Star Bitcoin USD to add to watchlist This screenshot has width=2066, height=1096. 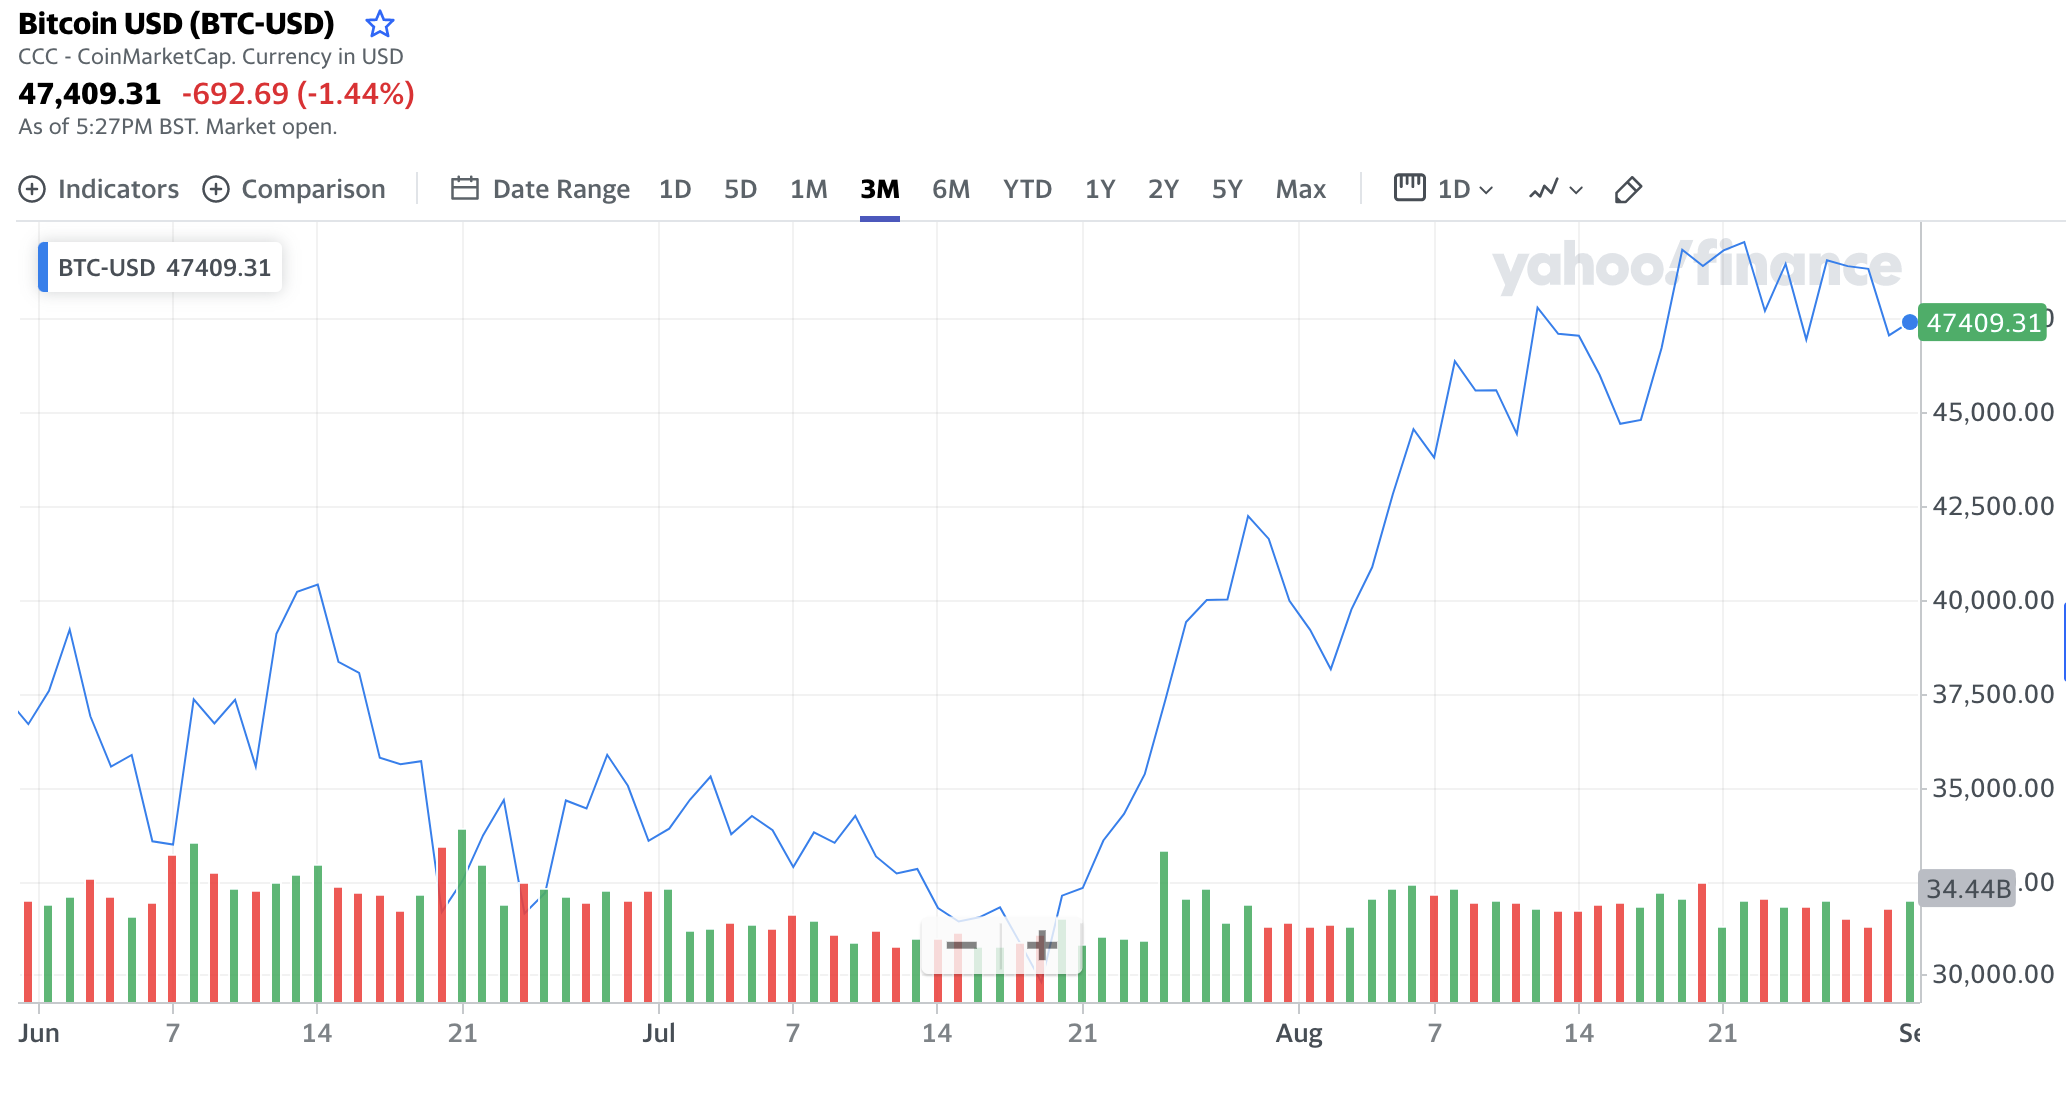click(x=379, y=24)
